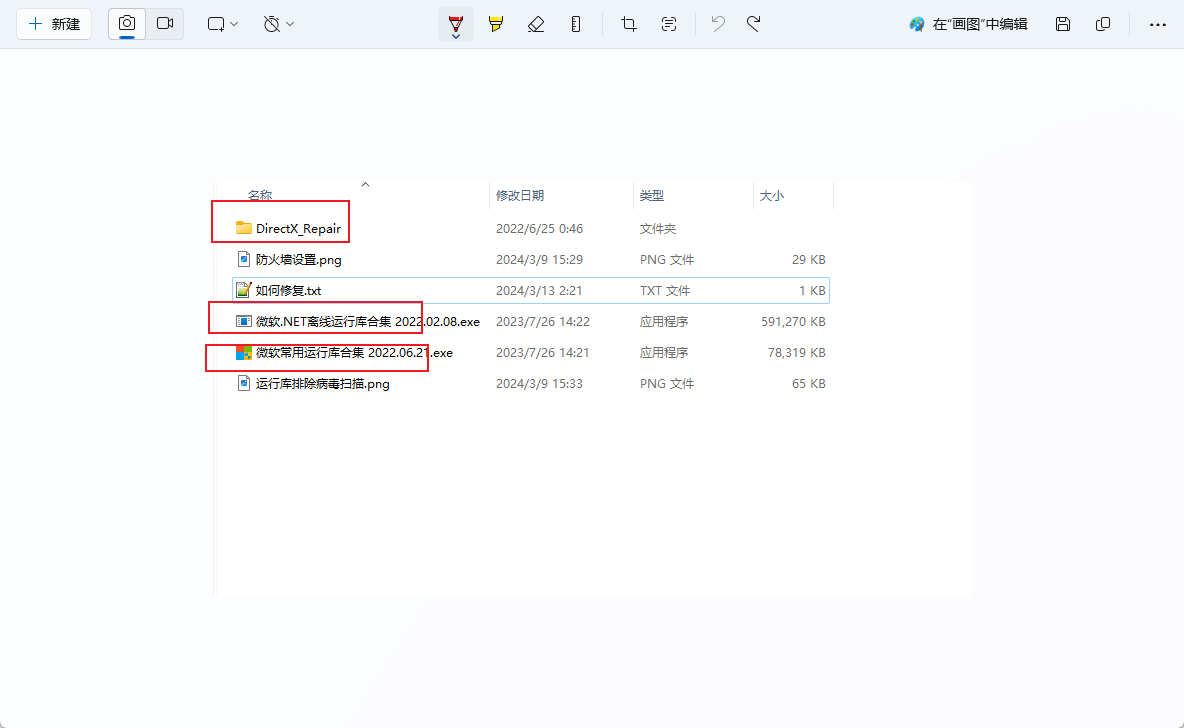Screen dimensions: 1184x728
Task: Click the 78,319 KB size cell
Action: tap(797, 352)
